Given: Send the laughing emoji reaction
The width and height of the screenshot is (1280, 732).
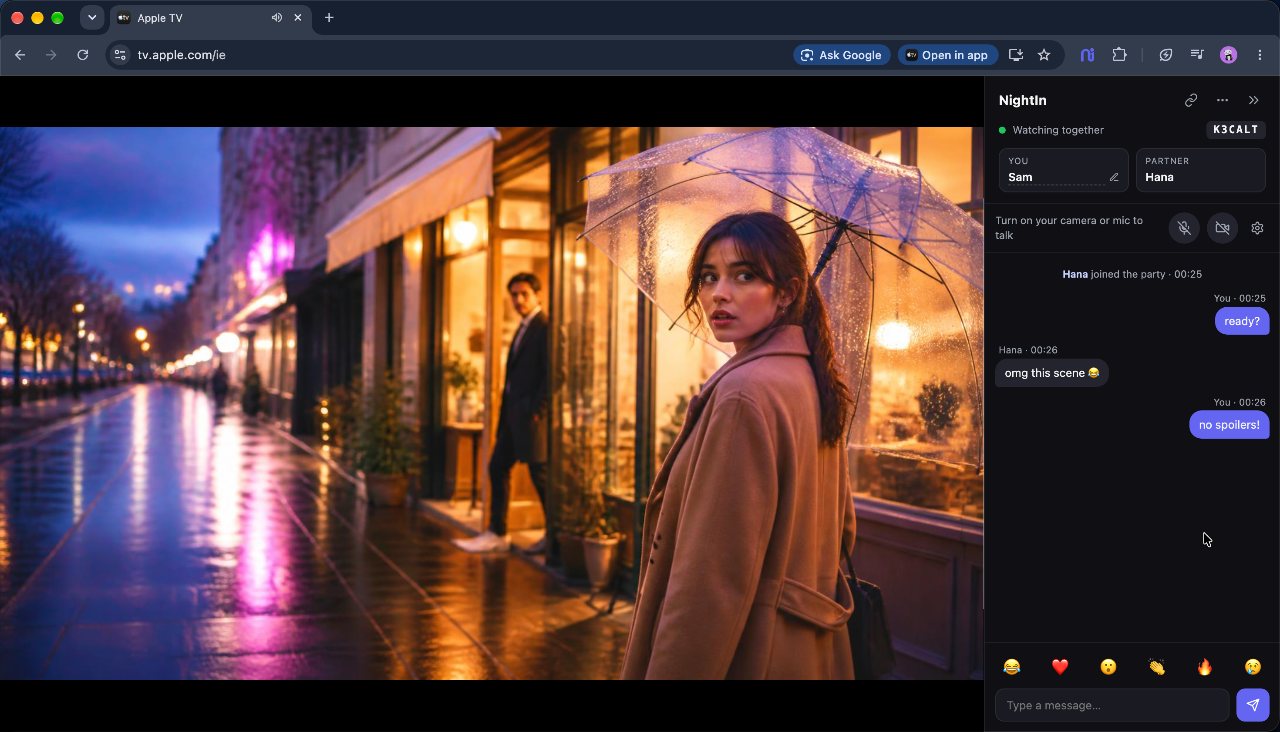Looking at the screenshot, I should click(x=1012, y=667).
